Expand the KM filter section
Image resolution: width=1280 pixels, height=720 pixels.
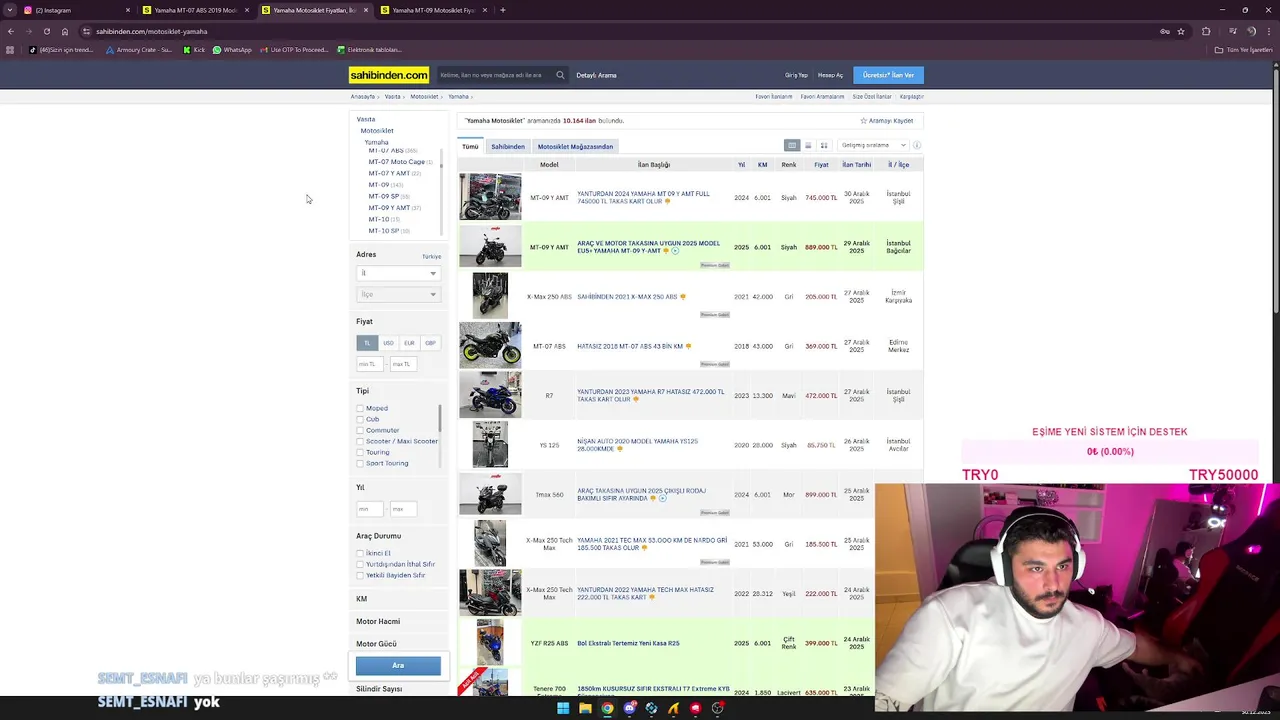pos(398,599)
